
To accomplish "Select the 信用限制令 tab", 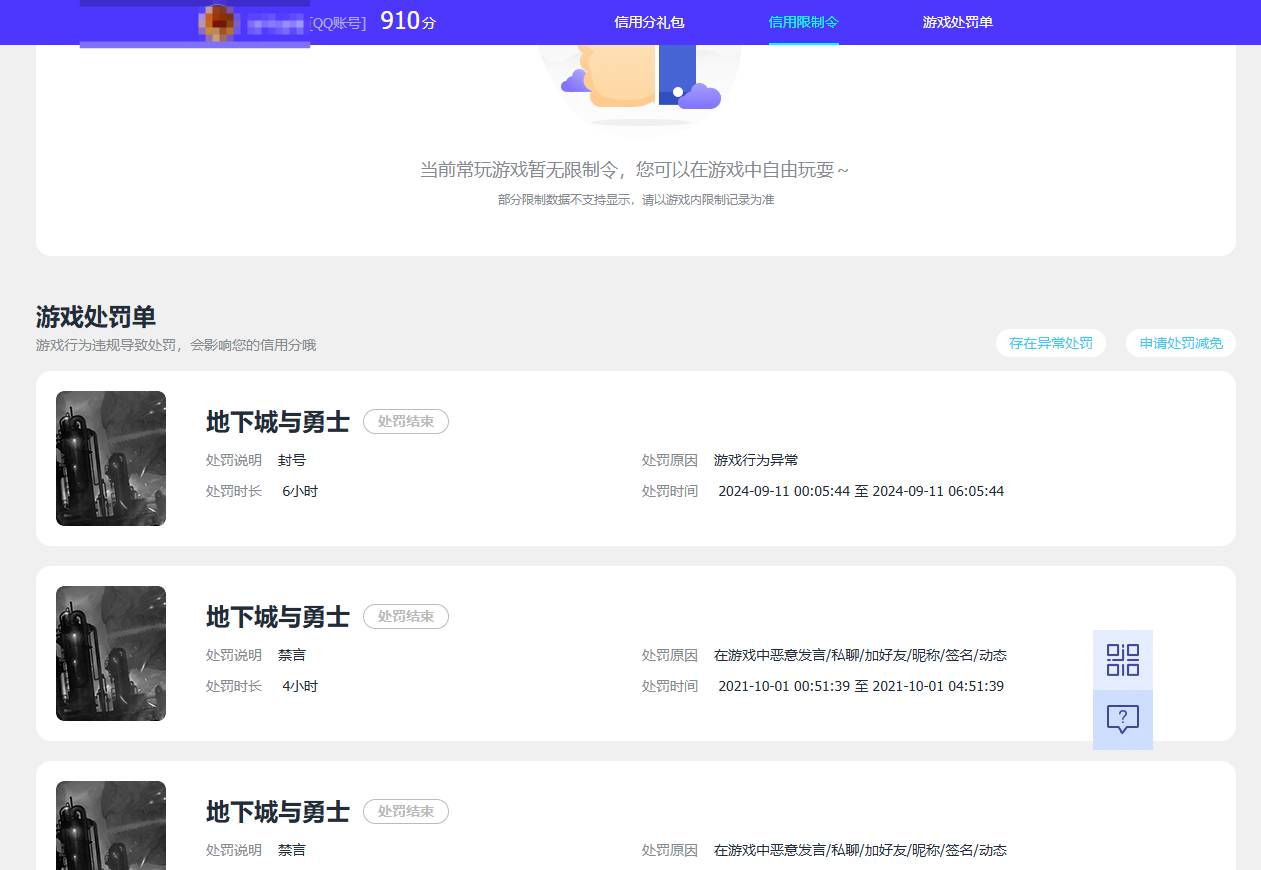I will [803, 22].
